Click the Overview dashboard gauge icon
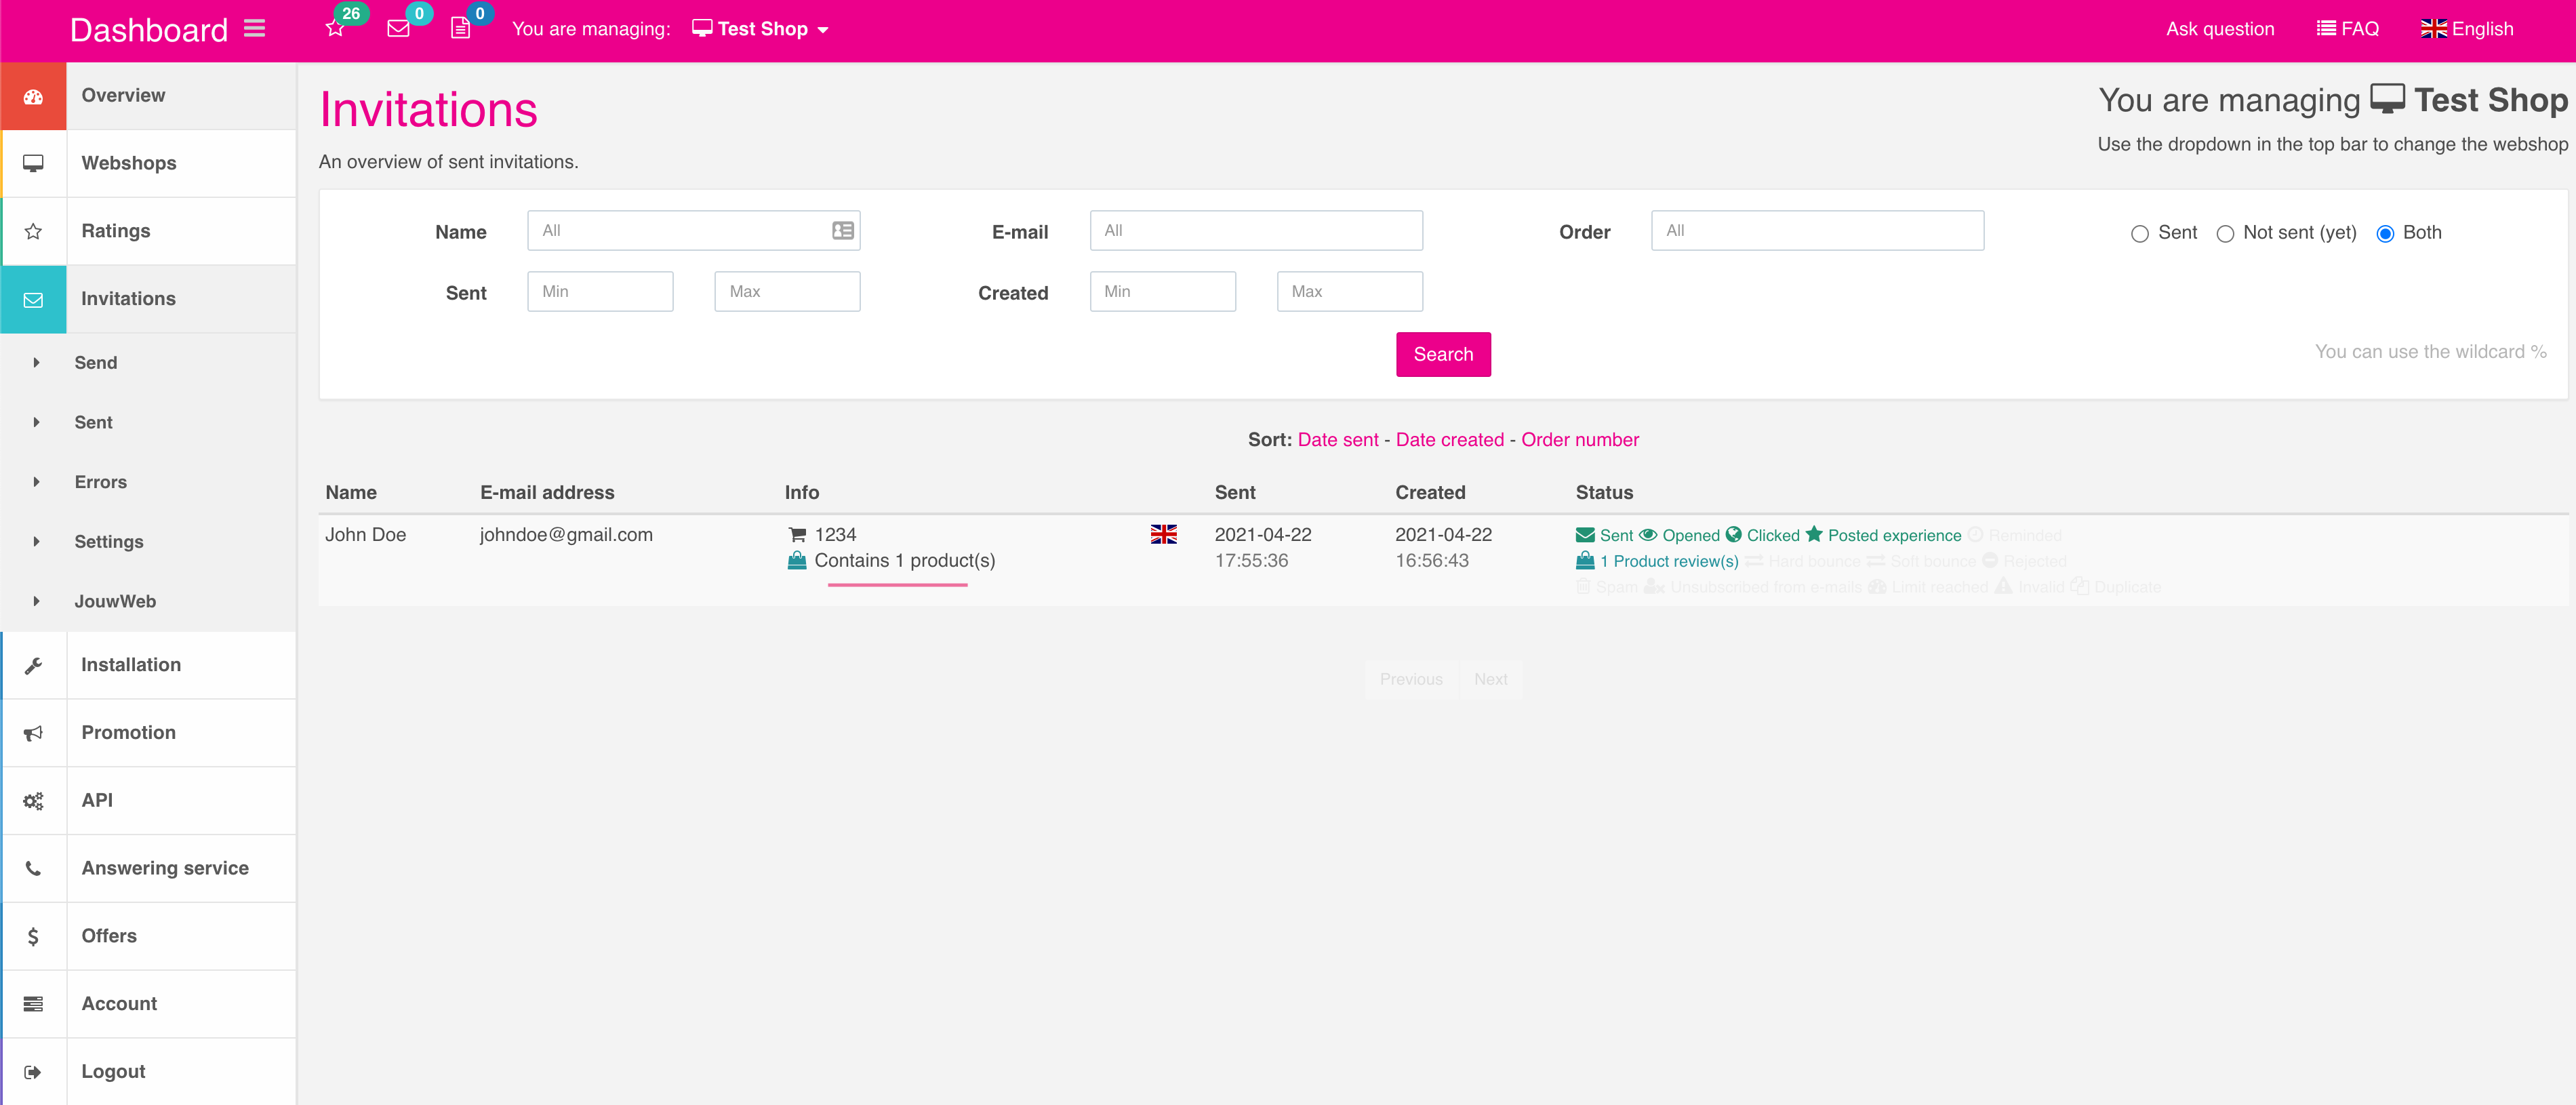2576x1105 pixels. pos(33,97)
